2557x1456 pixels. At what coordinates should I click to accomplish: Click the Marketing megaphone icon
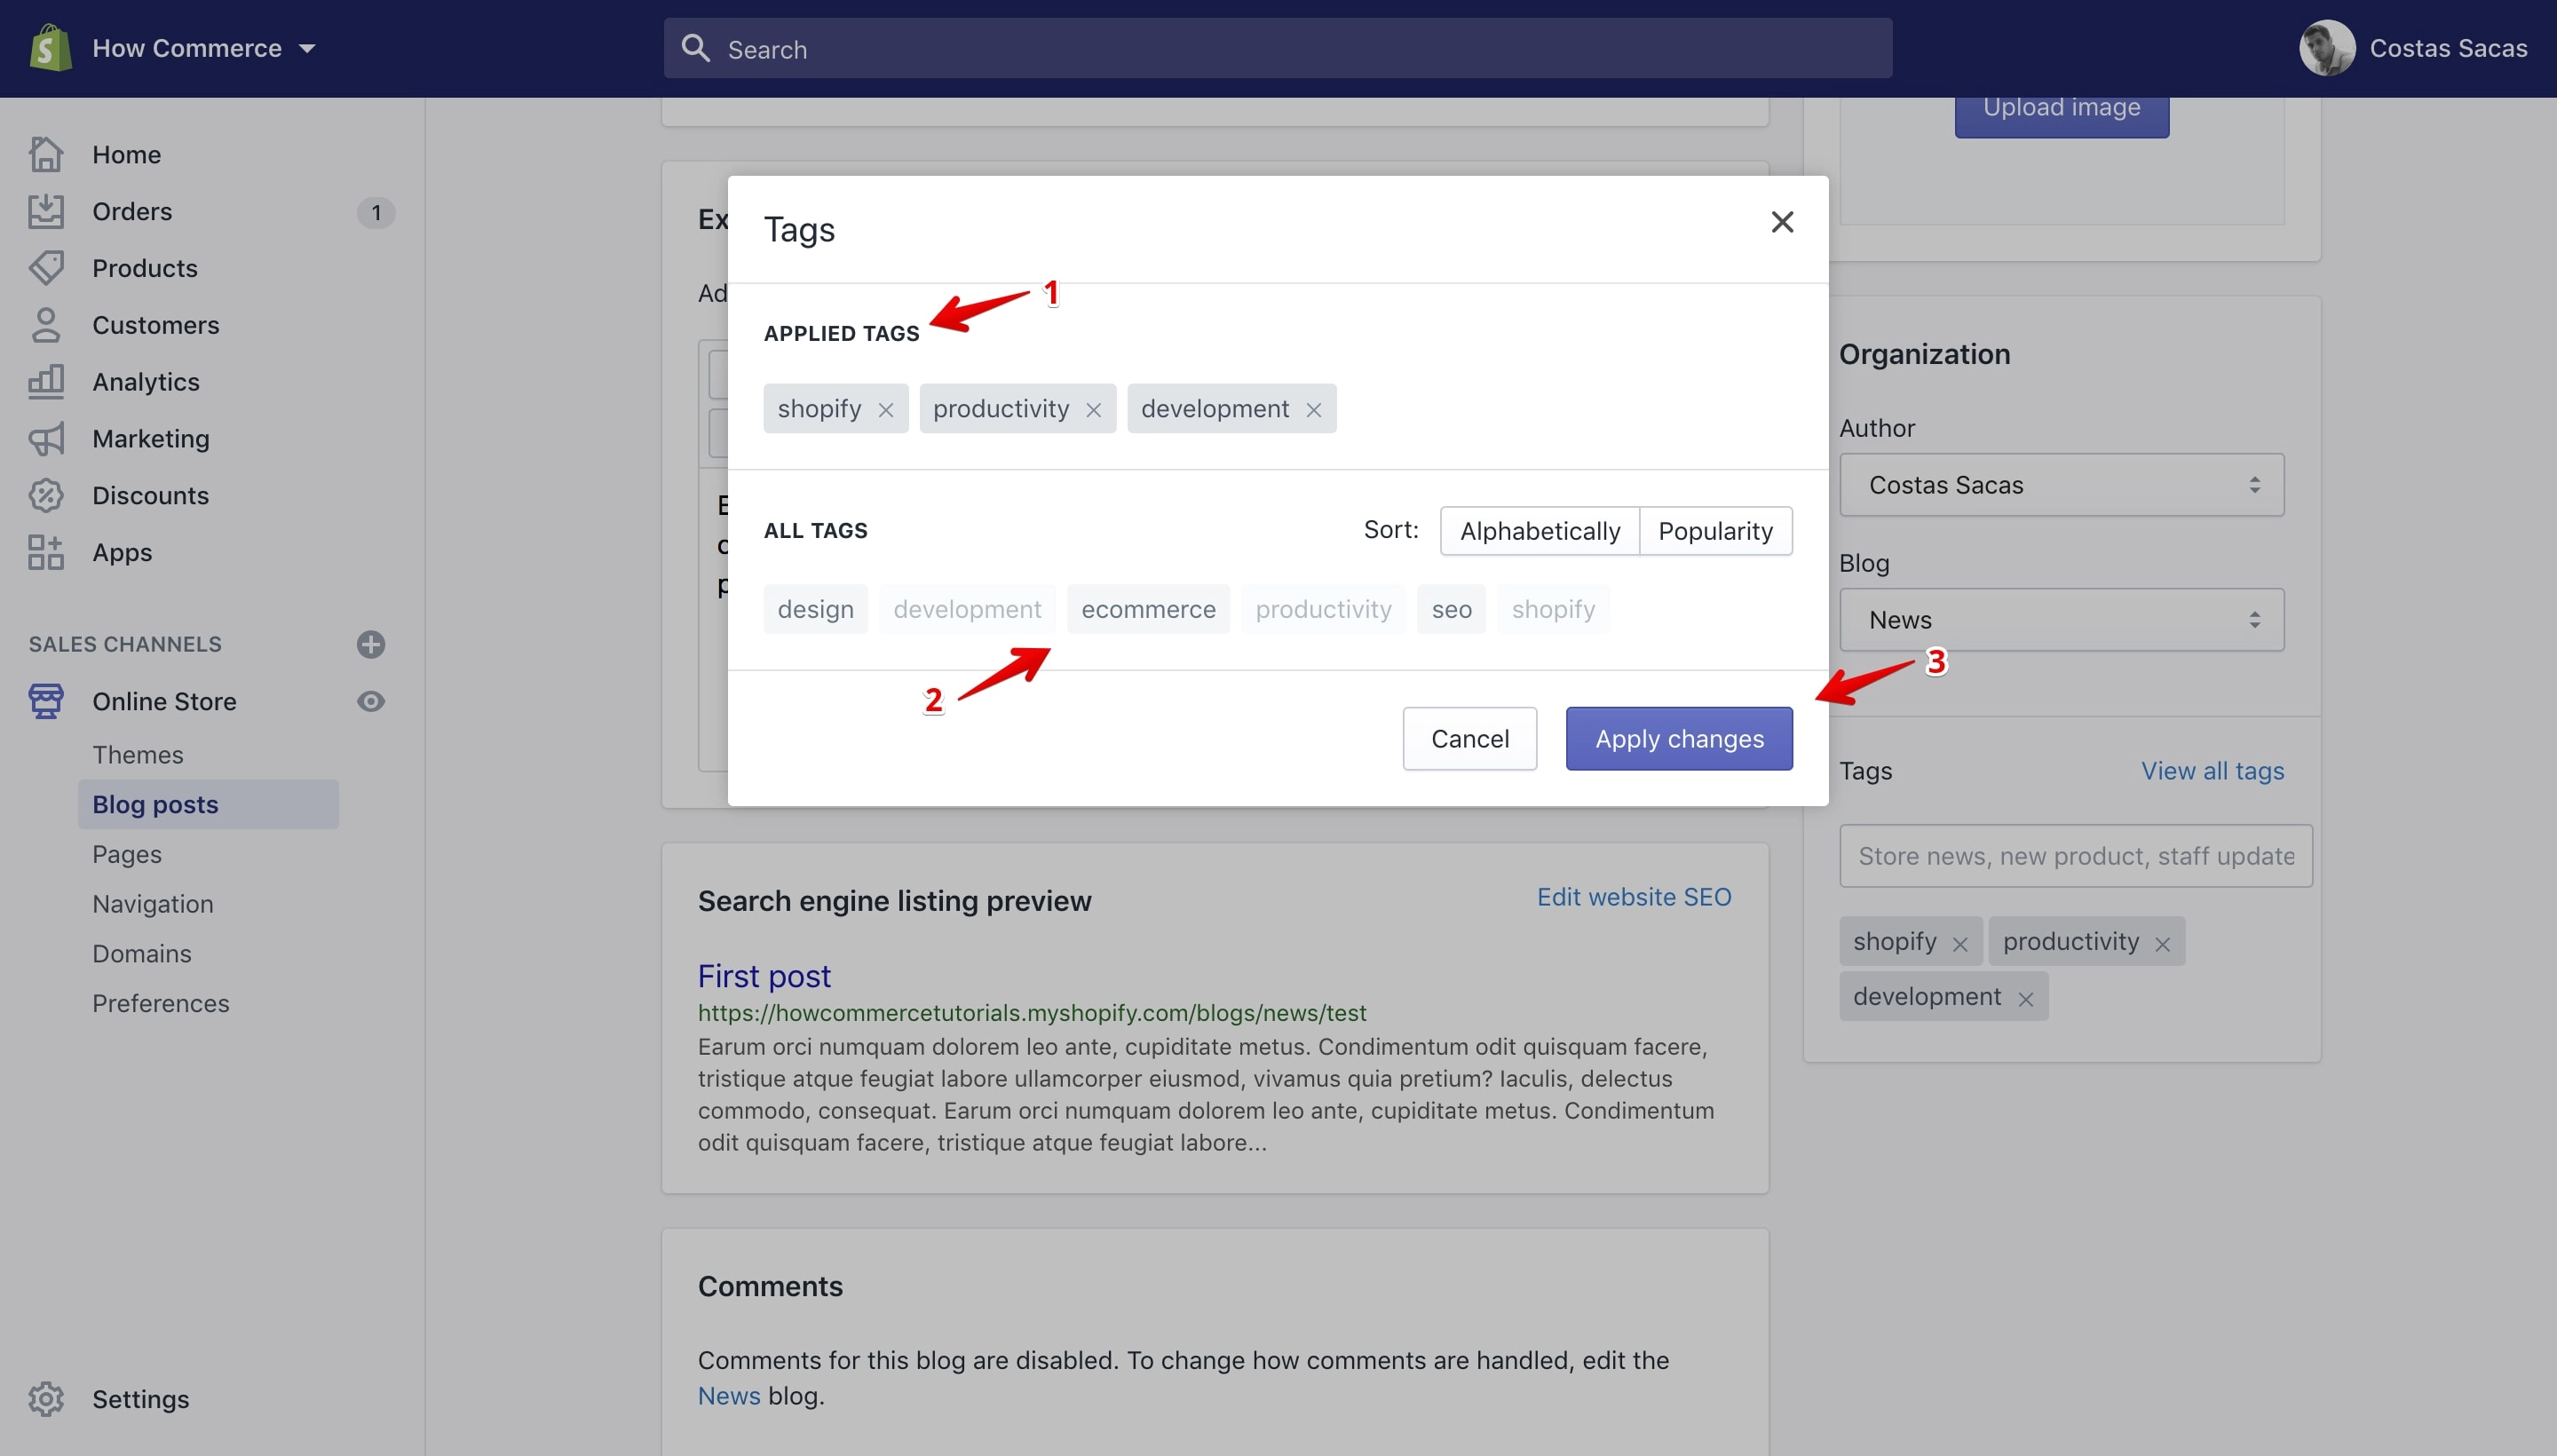(x=46, y=438)
